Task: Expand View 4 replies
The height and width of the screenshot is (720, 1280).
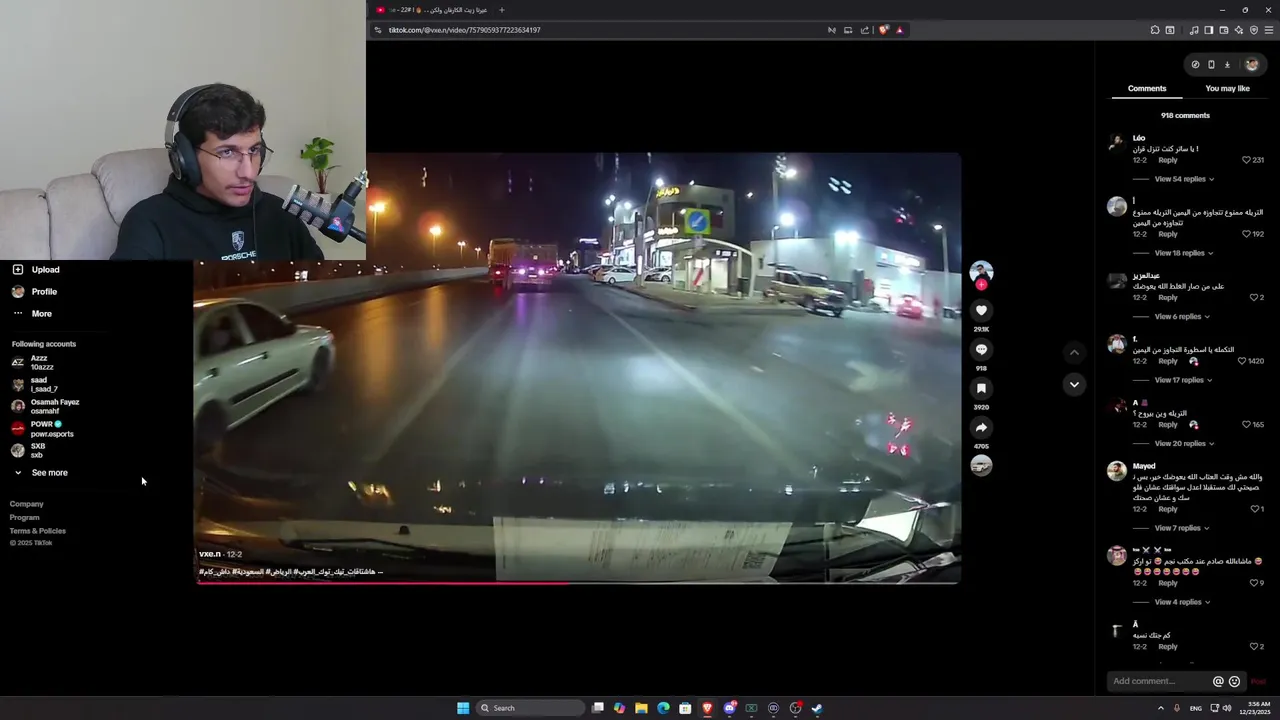Action: coord(1182,602)
